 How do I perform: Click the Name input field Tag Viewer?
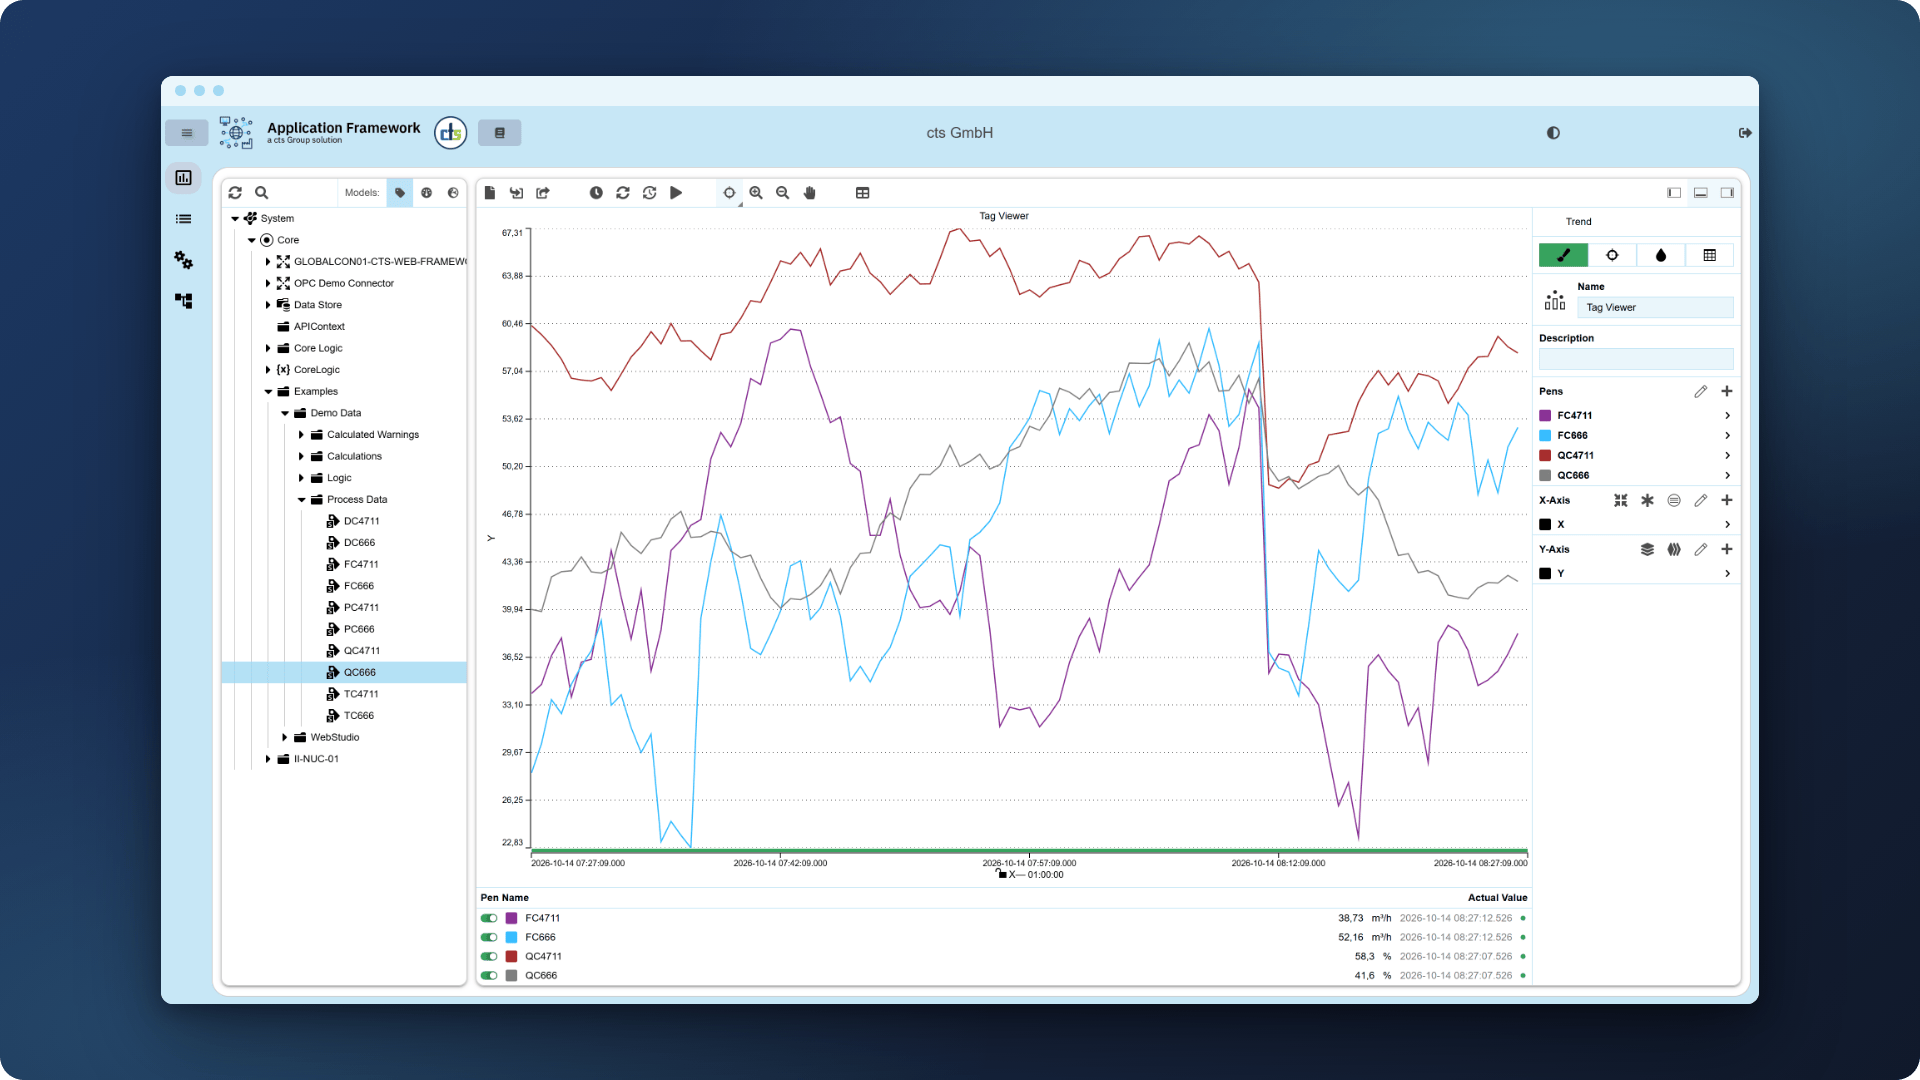point(1655,308)
